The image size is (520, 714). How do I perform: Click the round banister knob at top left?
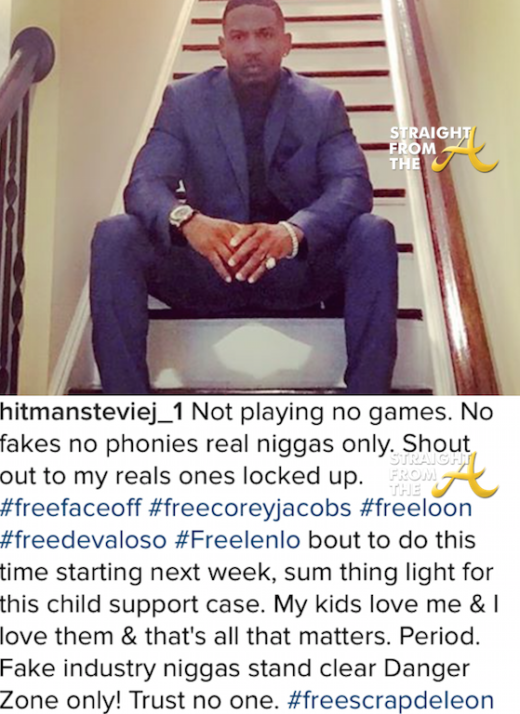[33, 50]
